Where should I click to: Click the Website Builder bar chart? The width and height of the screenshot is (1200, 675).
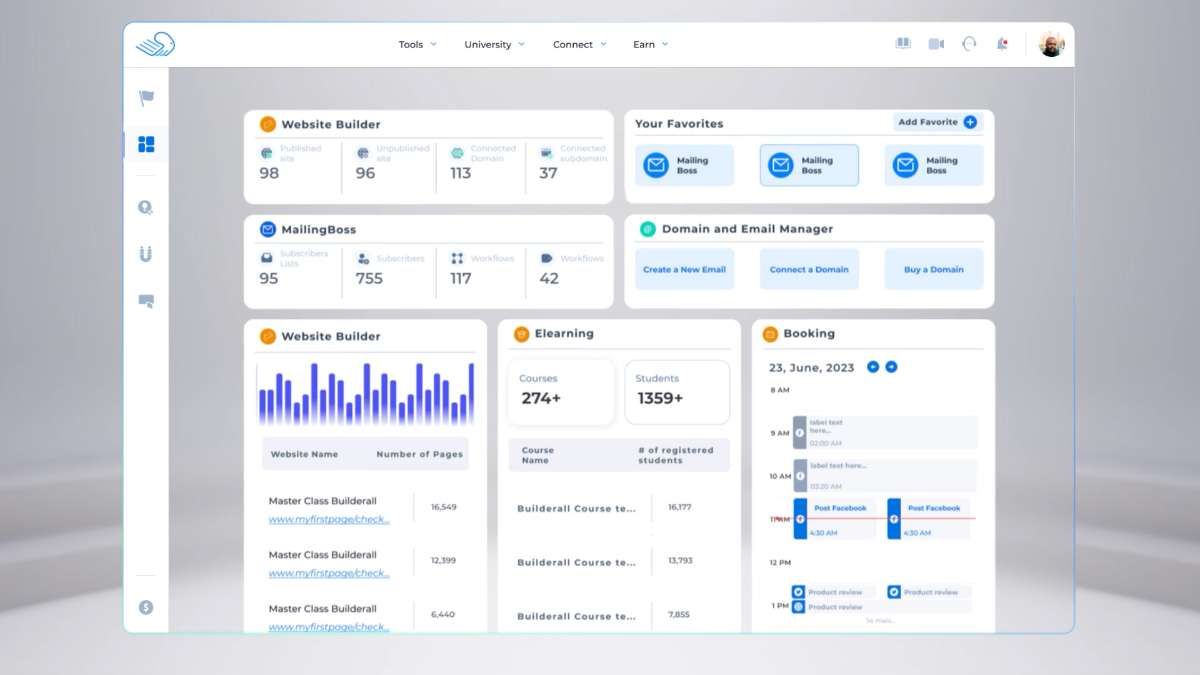366,393
